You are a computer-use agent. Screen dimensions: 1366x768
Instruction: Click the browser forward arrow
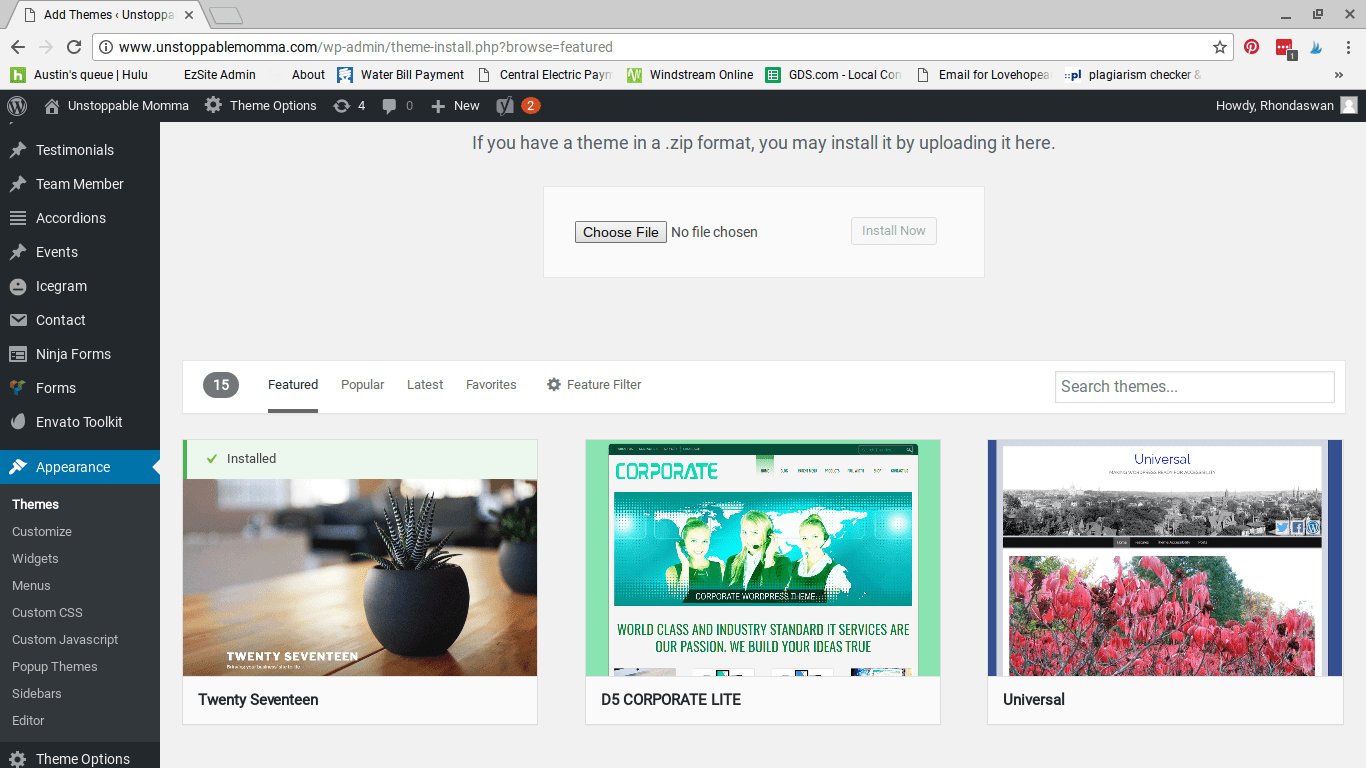pyautogui.click(x=46, y=47)
